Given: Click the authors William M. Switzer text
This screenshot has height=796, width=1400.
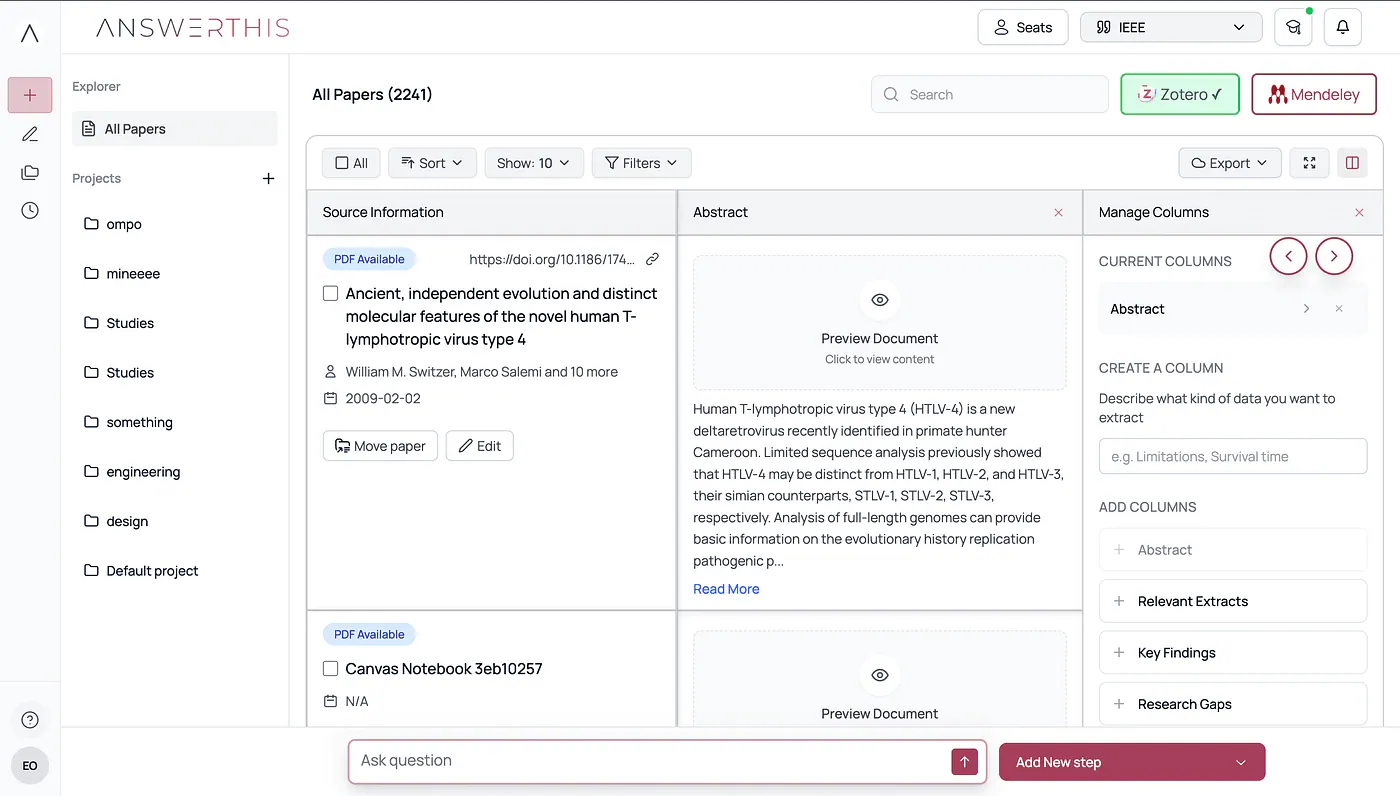Looking at the screenshot, I should [x=482, y=372].
